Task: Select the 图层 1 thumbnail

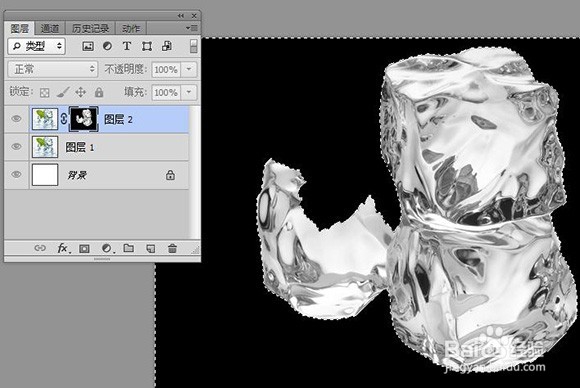Action: point(45,146)
